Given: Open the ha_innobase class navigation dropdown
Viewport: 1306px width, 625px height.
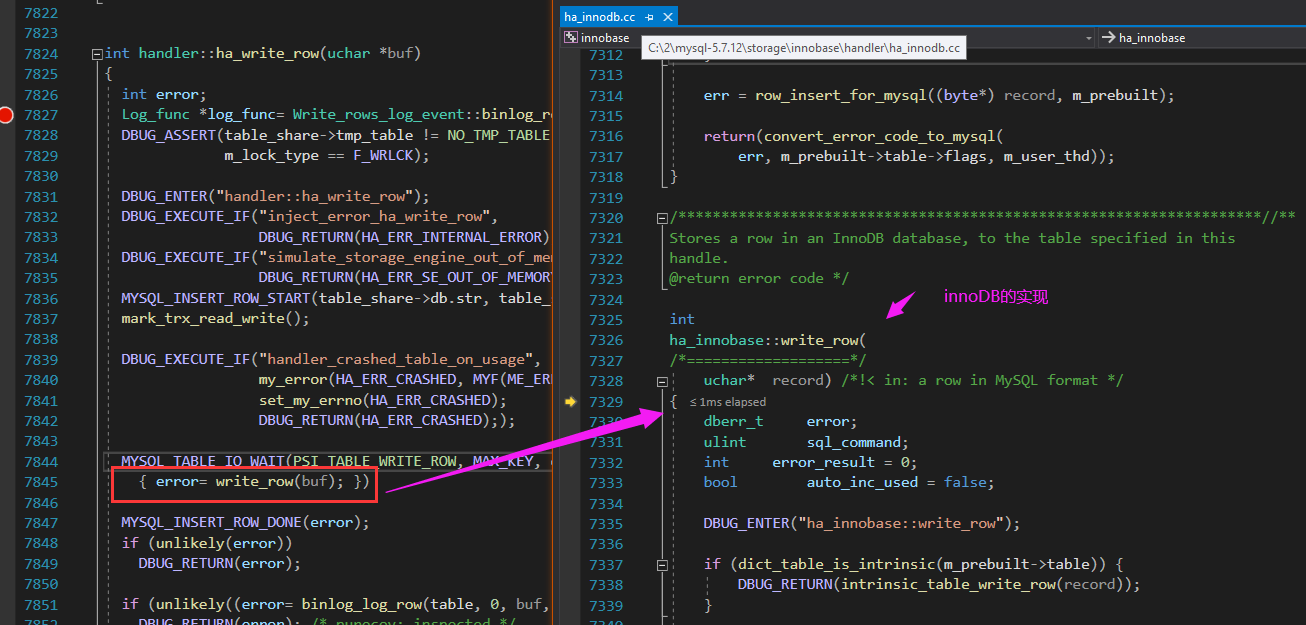Looking at the screenshot, I should coord(1202,38).
